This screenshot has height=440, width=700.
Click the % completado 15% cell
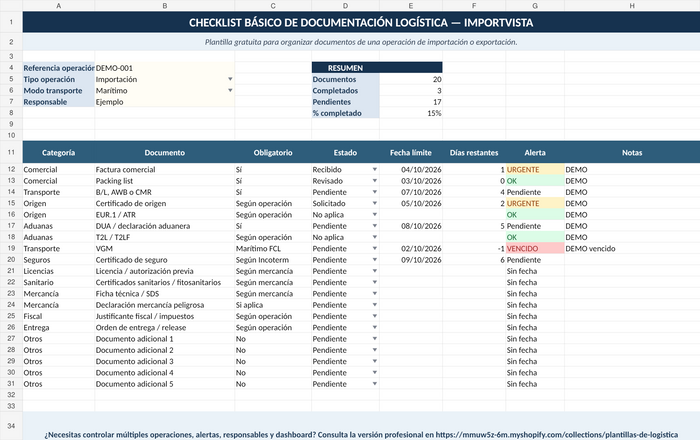coord(411,113)
